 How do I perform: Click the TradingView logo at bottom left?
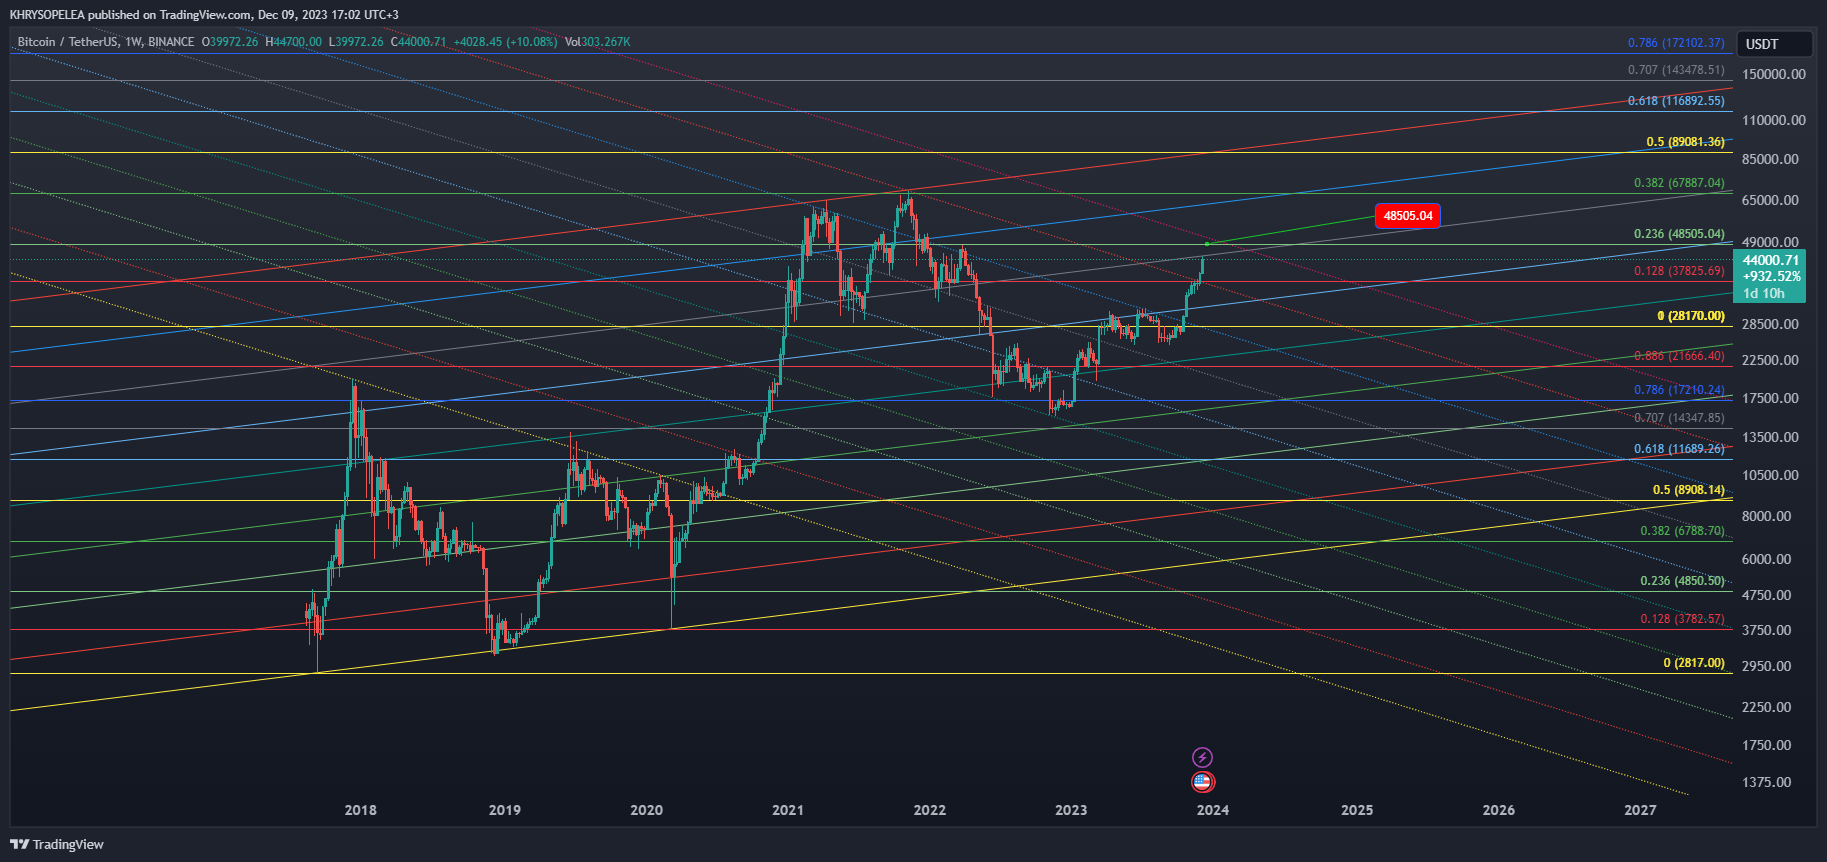click(x=57, y=845)
